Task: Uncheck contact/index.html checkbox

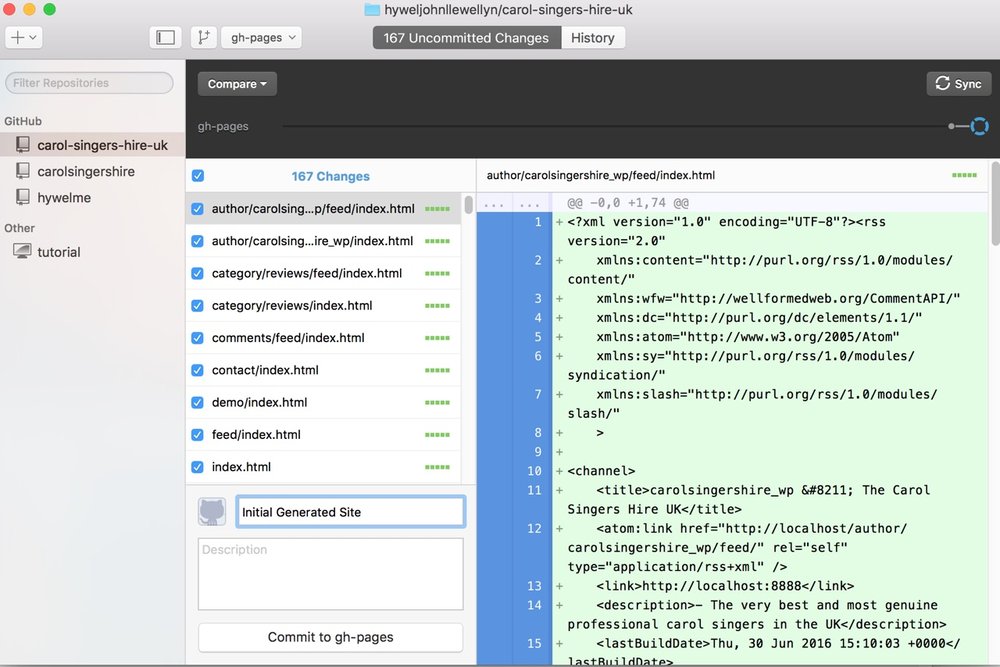Action: 198,370
